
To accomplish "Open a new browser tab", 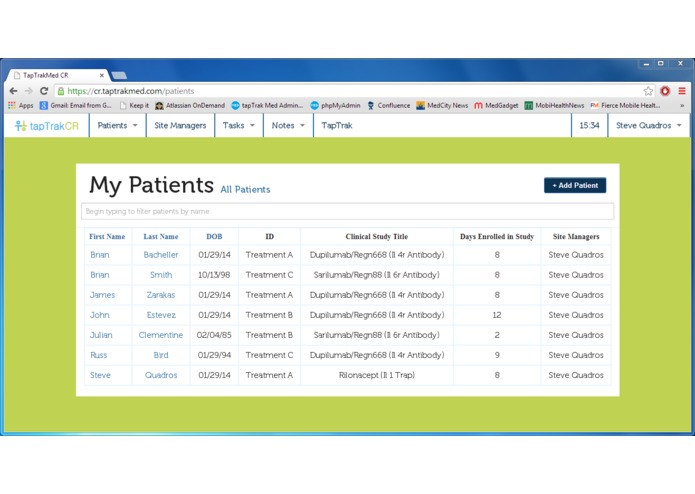I will coord(119,75).
